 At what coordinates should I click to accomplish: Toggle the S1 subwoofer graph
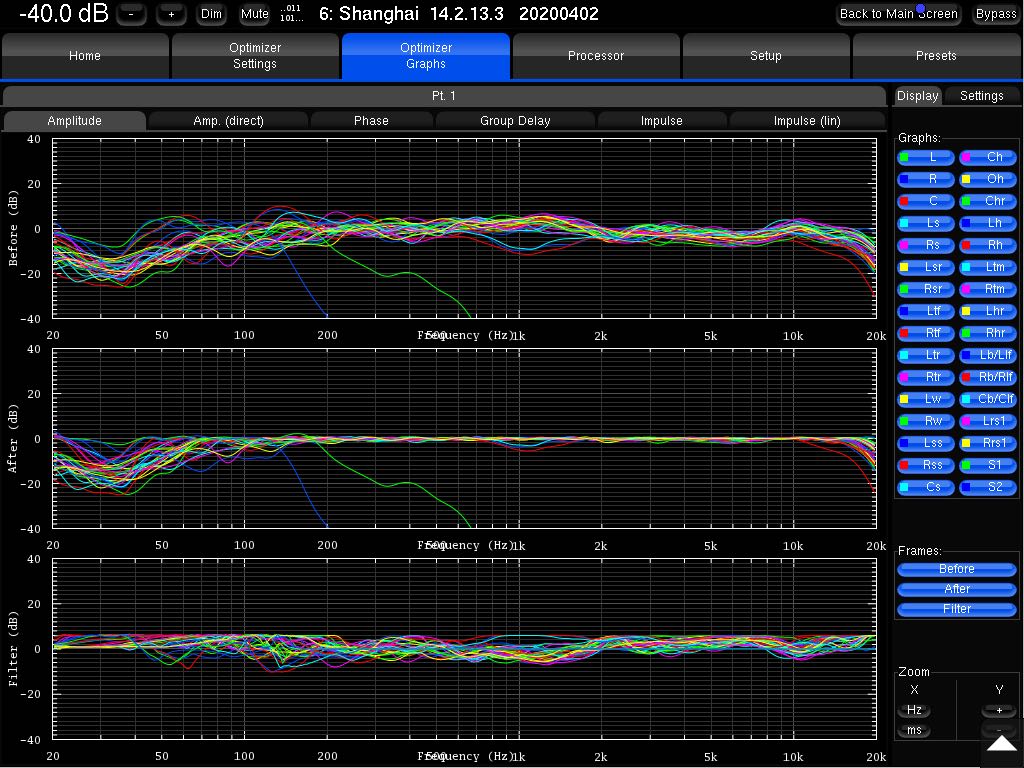tap(988, 465)
